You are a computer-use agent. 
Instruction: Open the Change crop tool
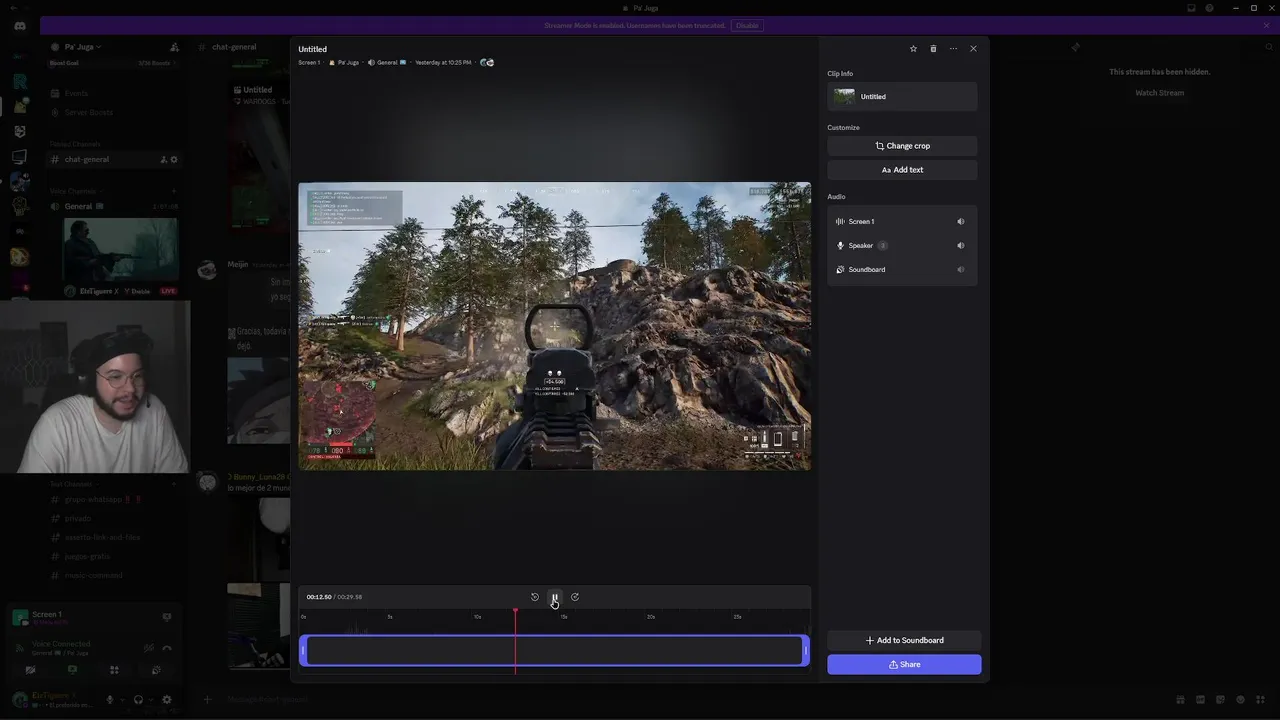(x=902, y=146)
